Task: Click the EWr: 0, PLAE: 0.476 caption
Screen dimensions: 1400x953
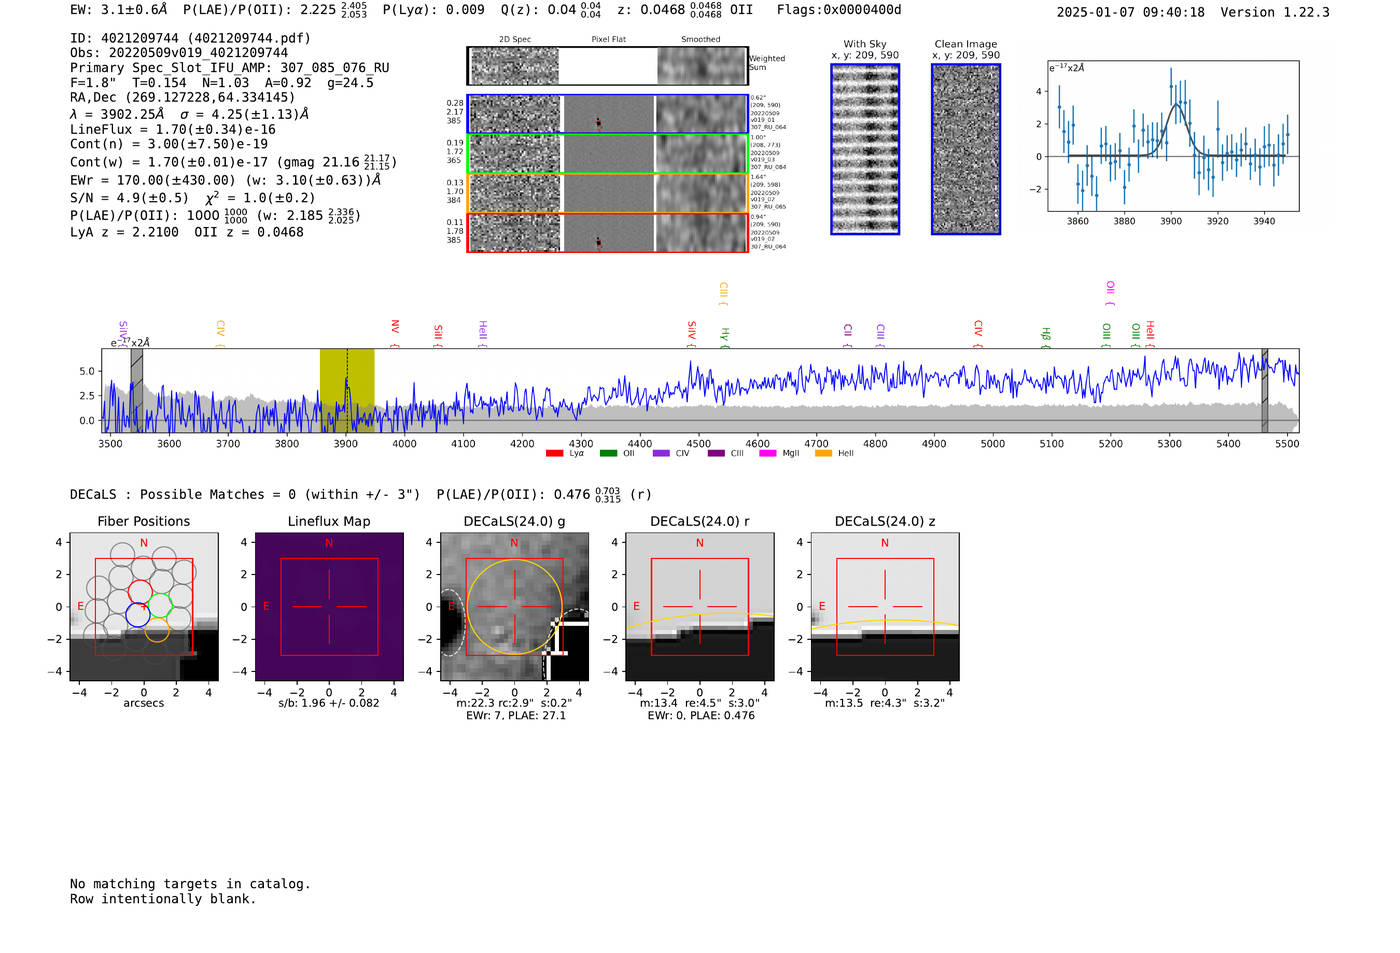Action: (x=700, y=715)
